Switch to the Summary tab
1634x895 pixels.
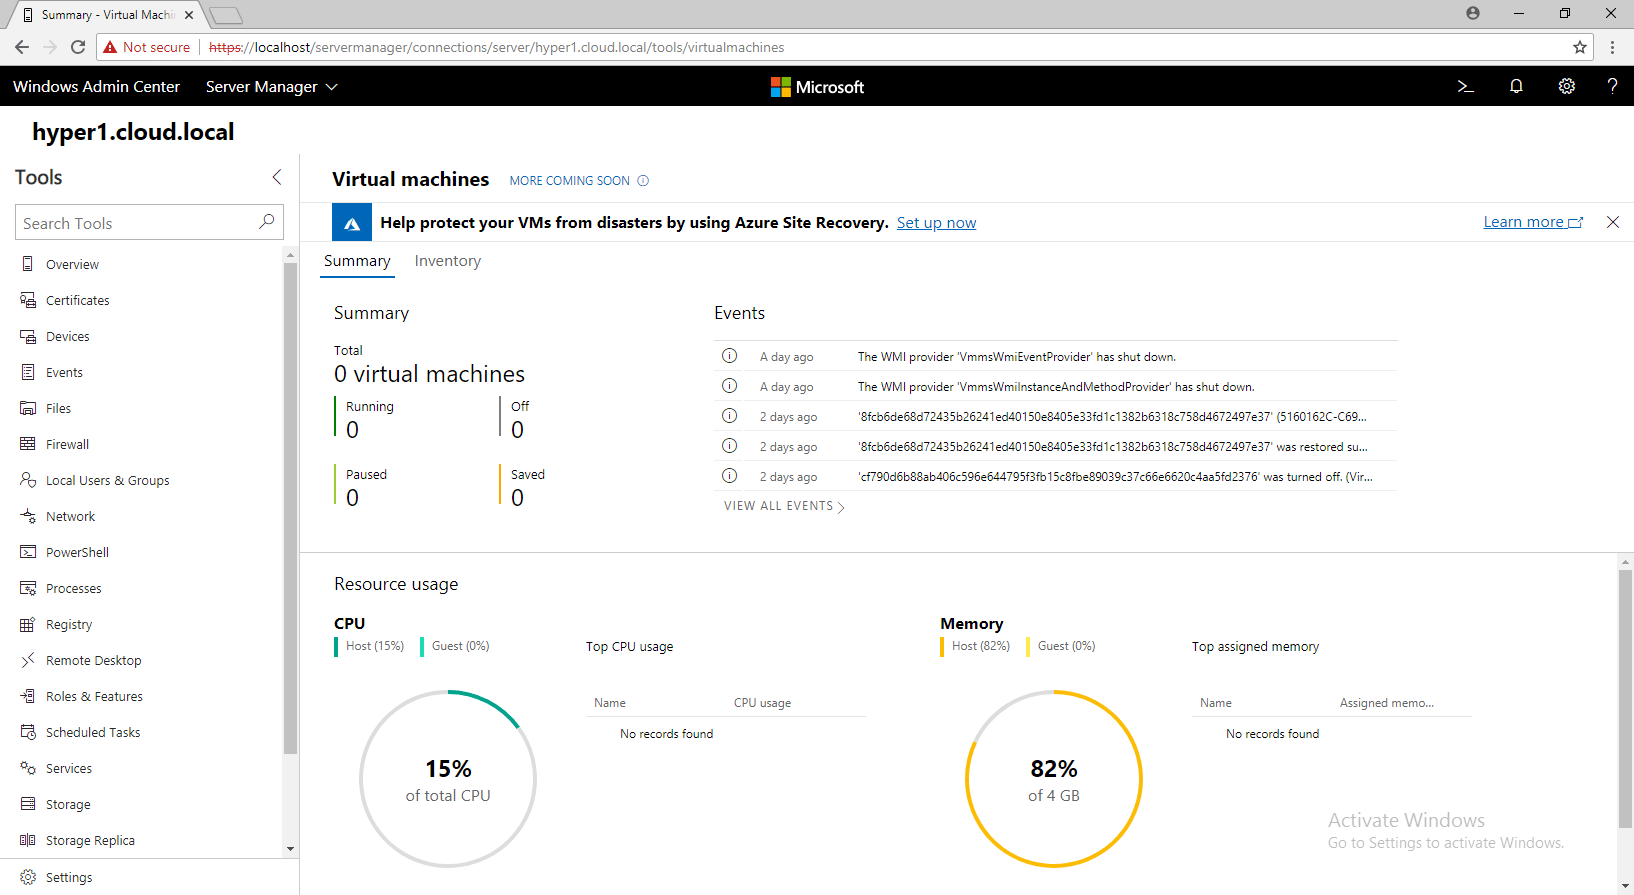point(357,261)
